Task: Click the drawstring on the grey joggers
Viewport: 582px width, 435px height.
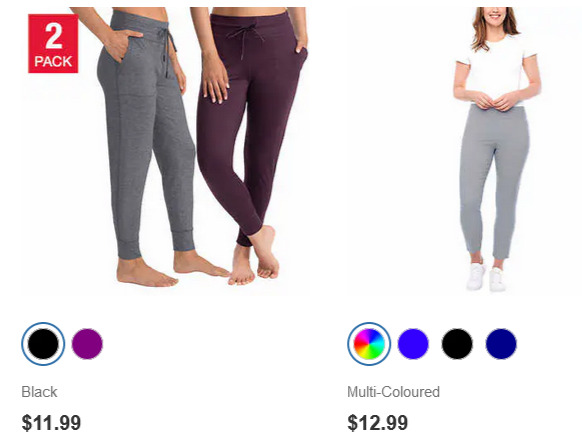Action: click(x=167, y=50)
